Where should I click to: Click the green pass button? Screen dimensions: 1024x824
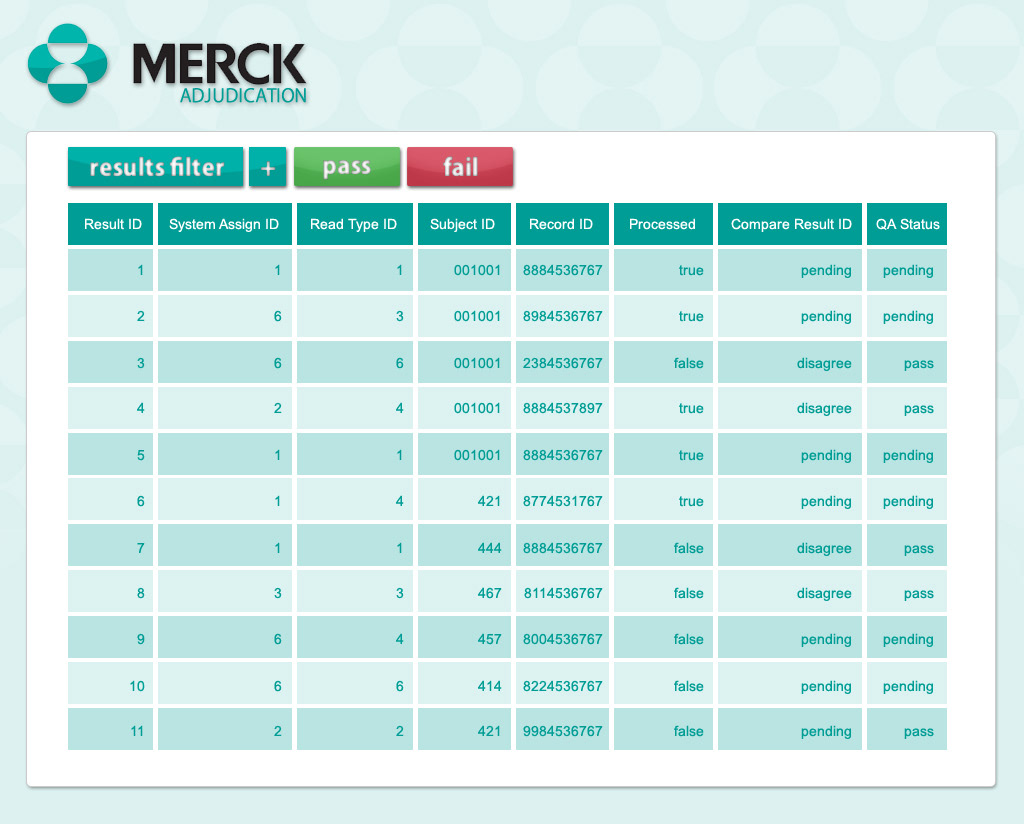(x=347, y=167)
